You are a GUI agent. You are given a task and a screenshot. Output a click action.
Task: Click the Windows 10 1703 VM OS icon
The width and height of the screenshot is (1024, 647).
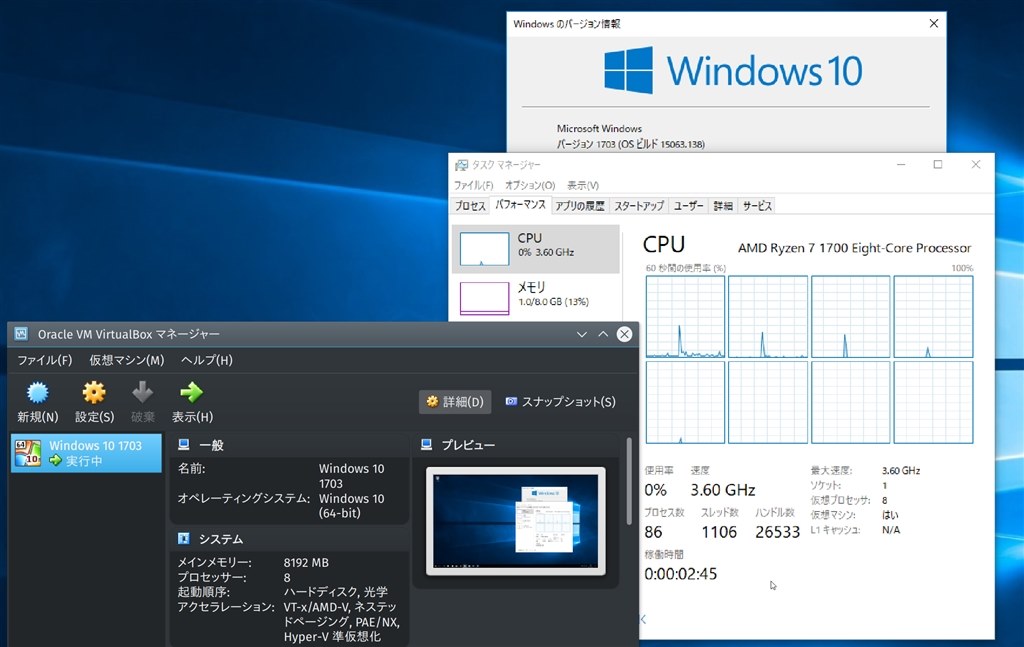(x=28, y=453)
